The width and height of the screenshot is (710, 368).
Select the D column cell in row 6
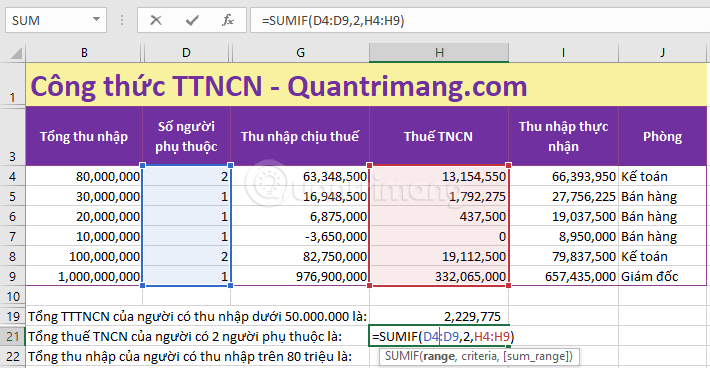click(x=187, y=216)
